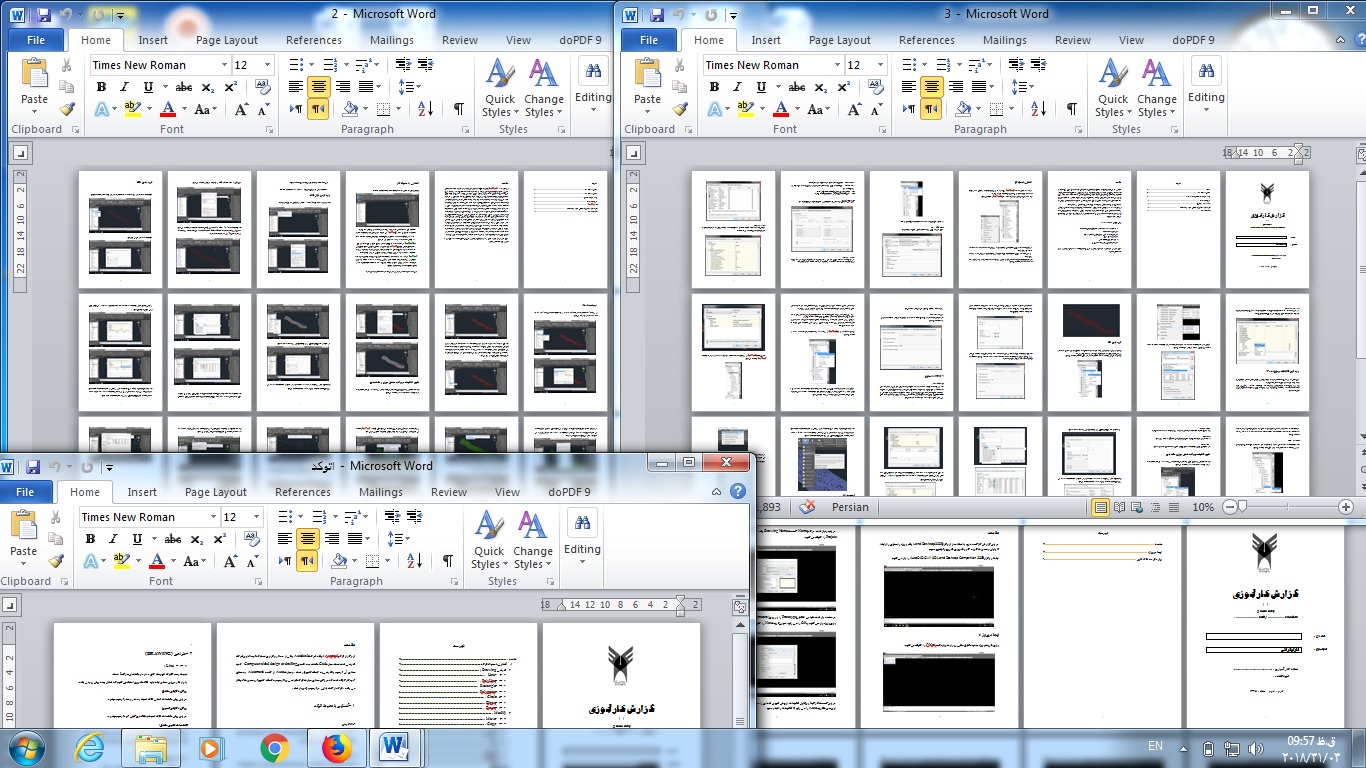Click Change Styles in document 3 window

coord(1156,89)
